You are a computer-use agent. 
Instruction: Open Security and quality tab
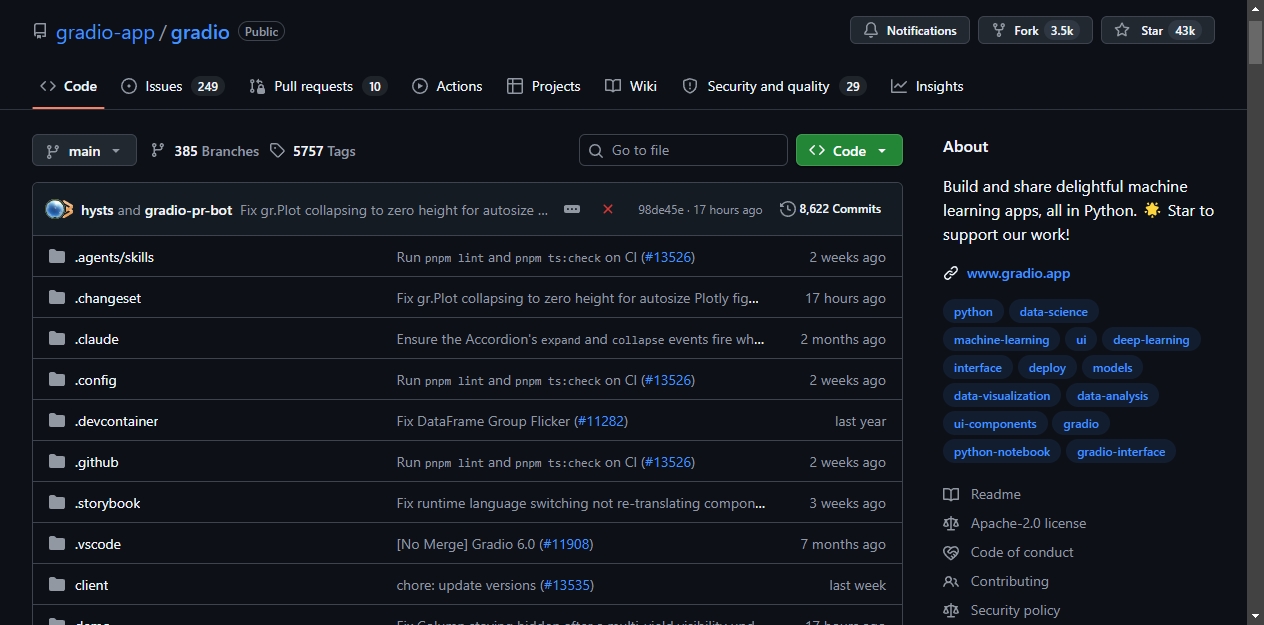click(773, 86)
